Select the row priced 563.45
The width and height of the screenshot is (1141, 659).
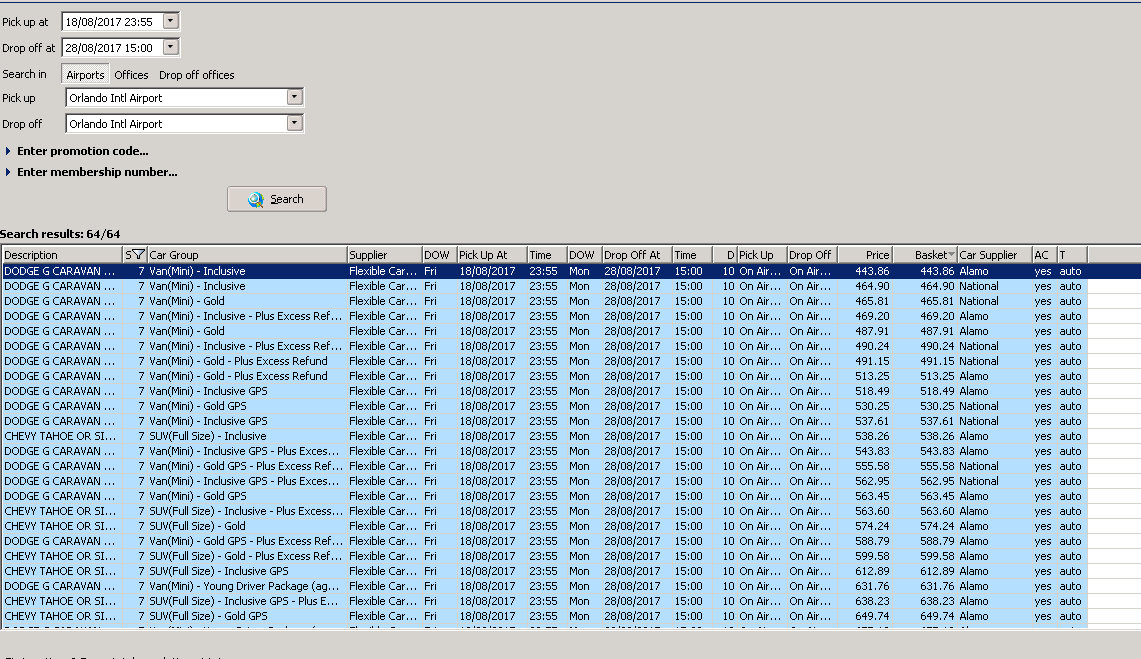tap(544, 496)
